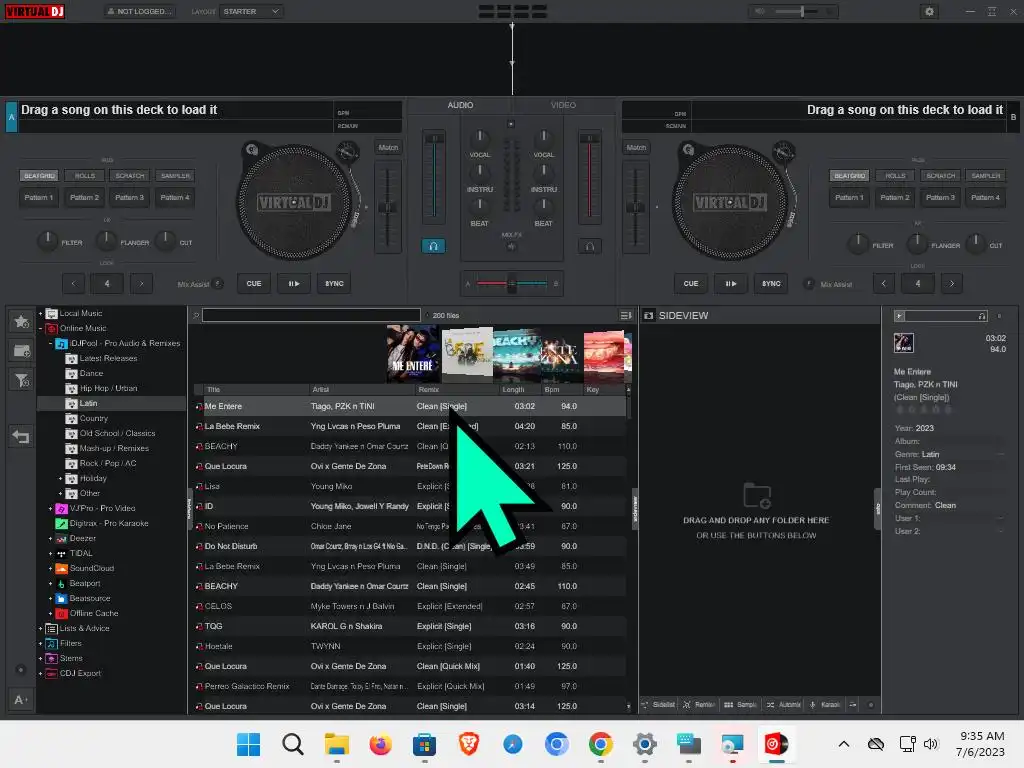Select the Me Entere album cover thumbnail
Viewport: 1024px width, 768px height.
[x=412, y=353]
